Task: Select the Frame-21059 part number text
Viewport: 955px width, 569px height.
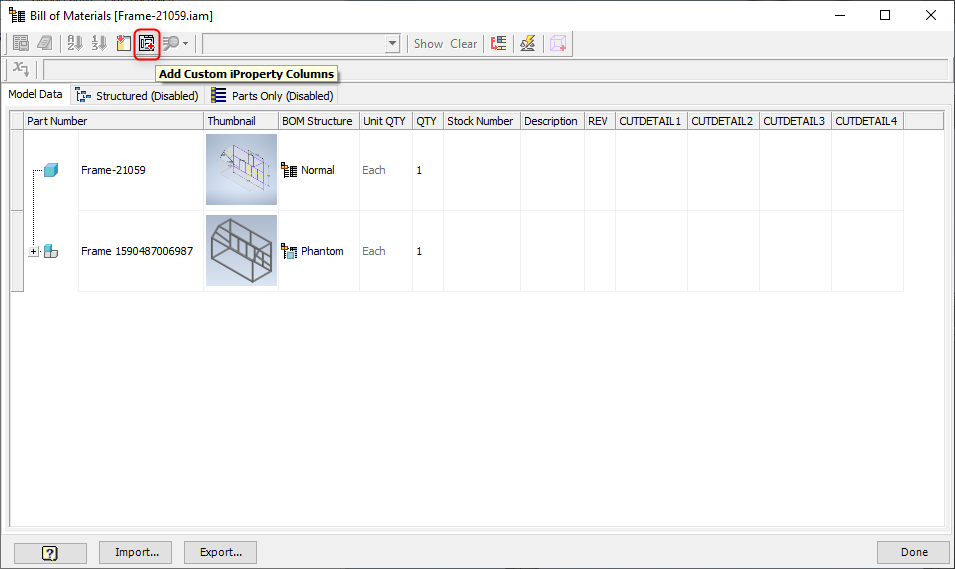Action: point(113,170)
